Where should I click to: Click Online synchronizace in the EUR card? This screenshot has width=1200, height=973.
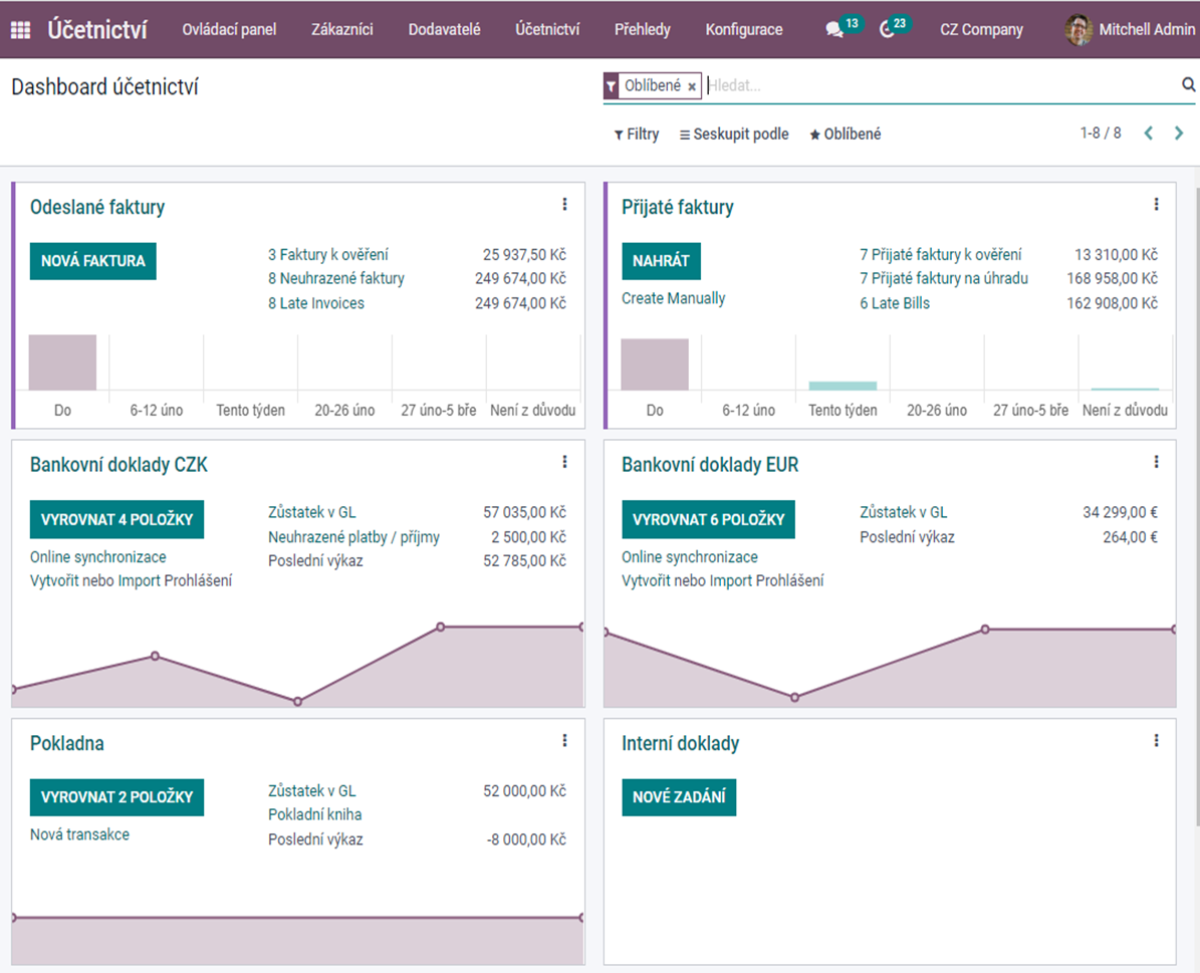[690, 557]
